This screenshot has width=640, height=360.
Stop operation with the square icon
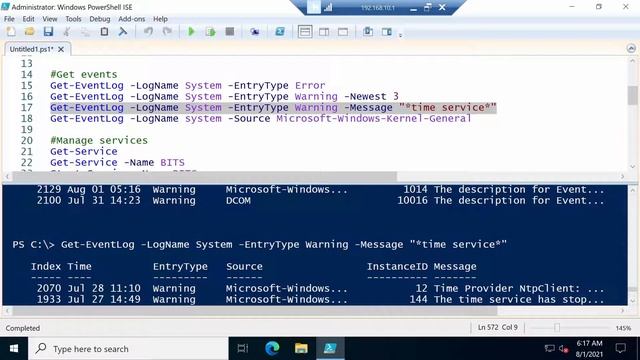230,32
